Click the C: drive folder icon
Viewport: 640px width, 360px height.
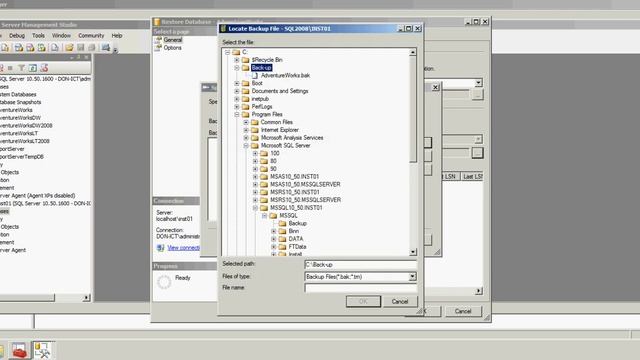[x=236, y=52]
